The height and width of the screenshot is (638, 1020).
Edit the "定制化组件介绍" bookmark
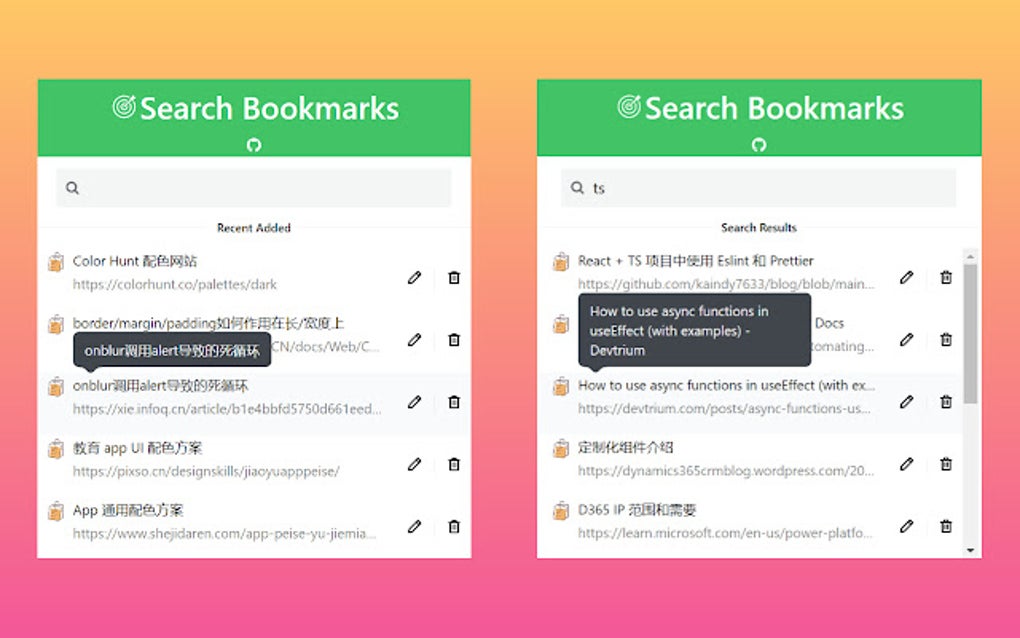coord(907,463)
